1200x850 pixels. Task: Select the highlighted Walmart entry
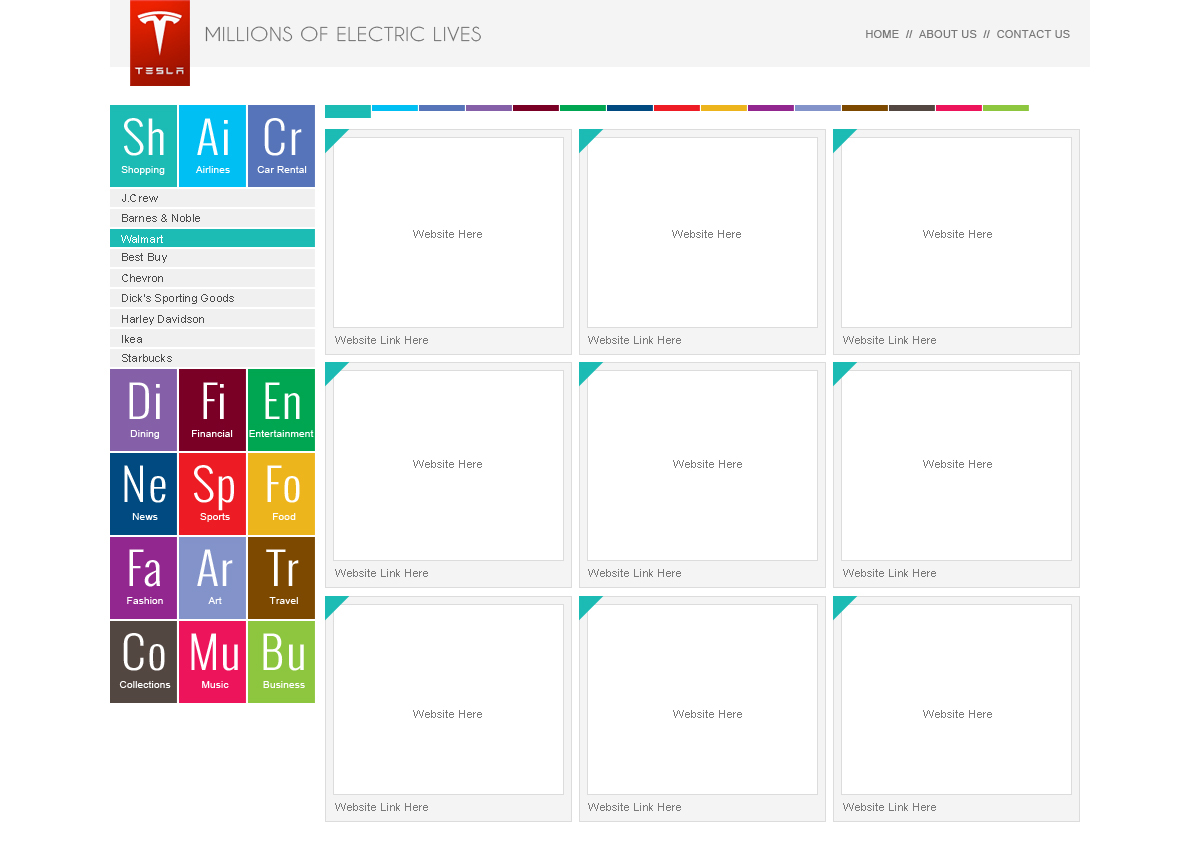212,238
